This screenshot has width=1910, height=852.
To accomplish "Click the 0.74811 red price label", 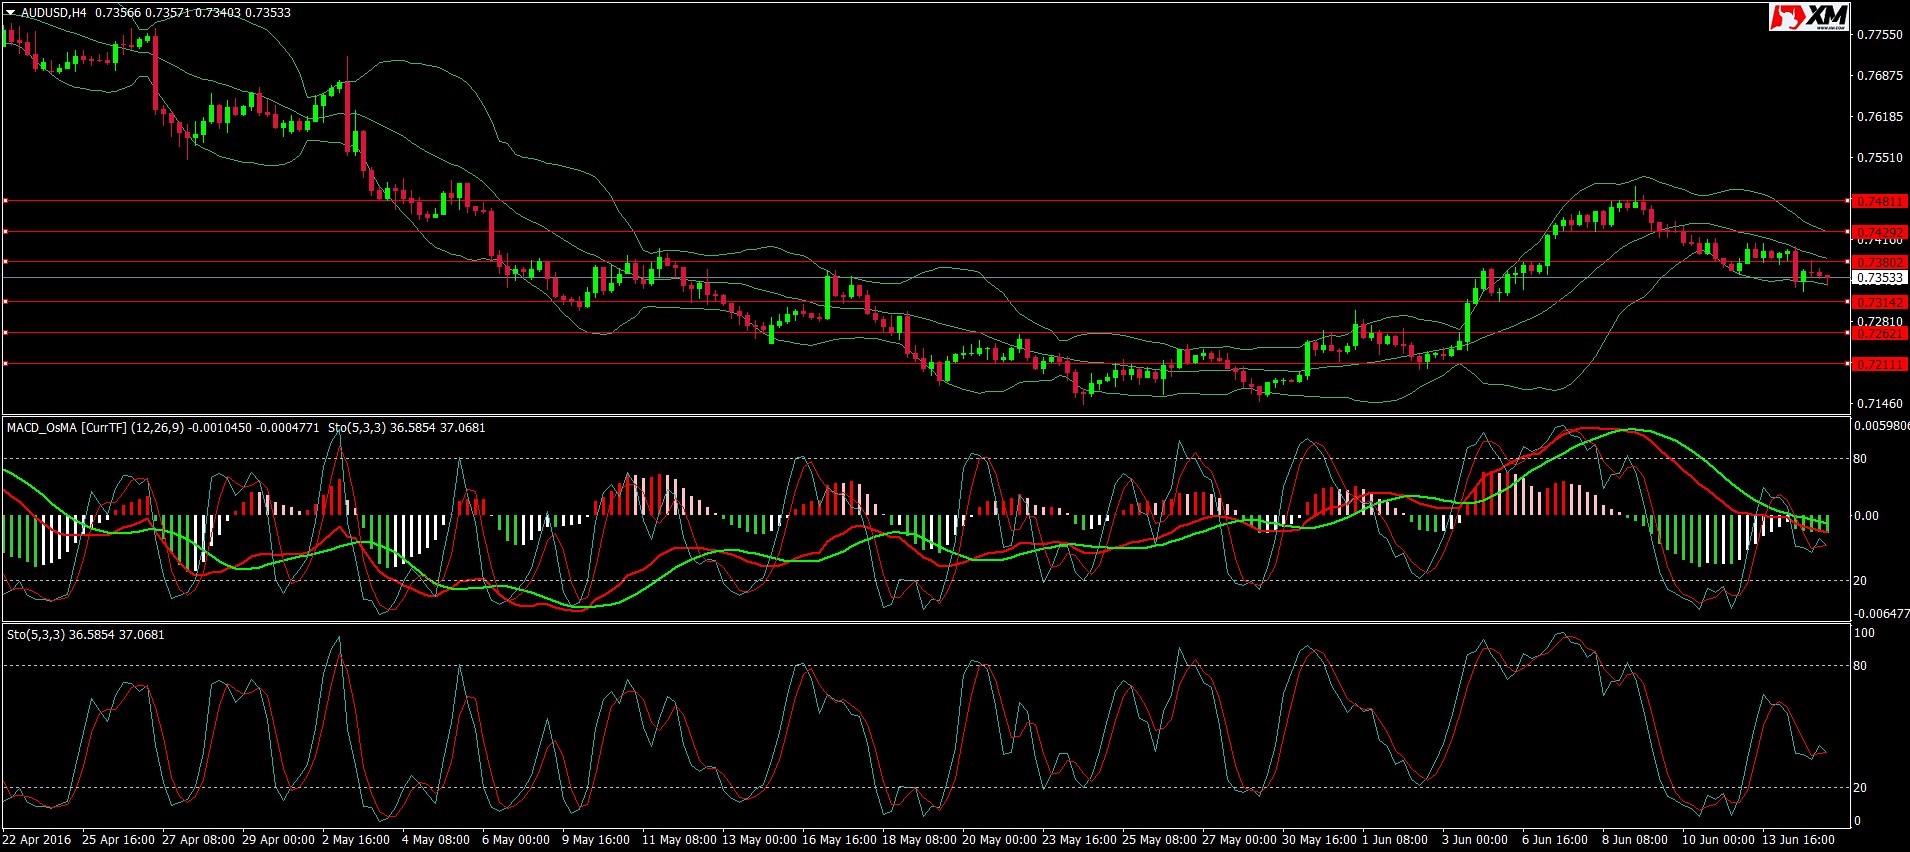I will click(1880, 201).
